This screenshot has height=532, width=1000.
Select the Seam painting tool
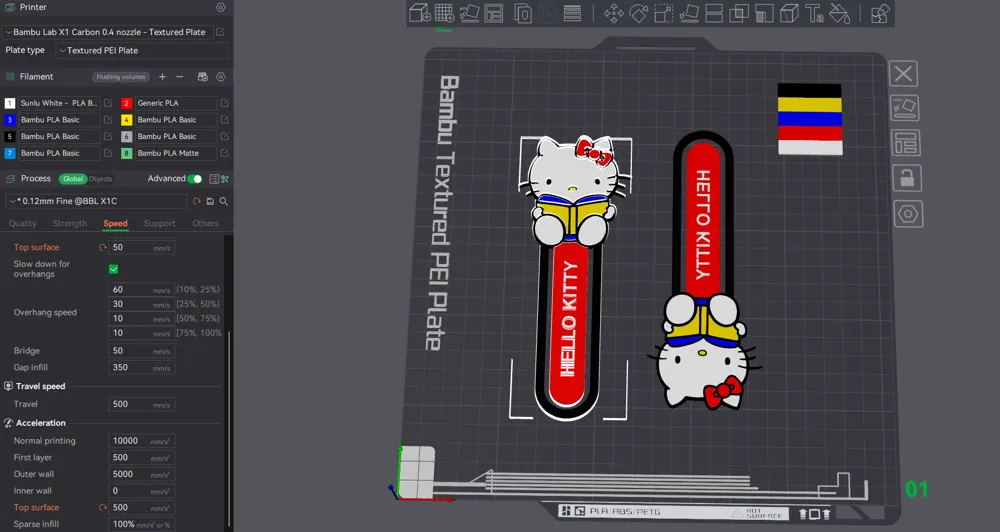pos(789,13)
